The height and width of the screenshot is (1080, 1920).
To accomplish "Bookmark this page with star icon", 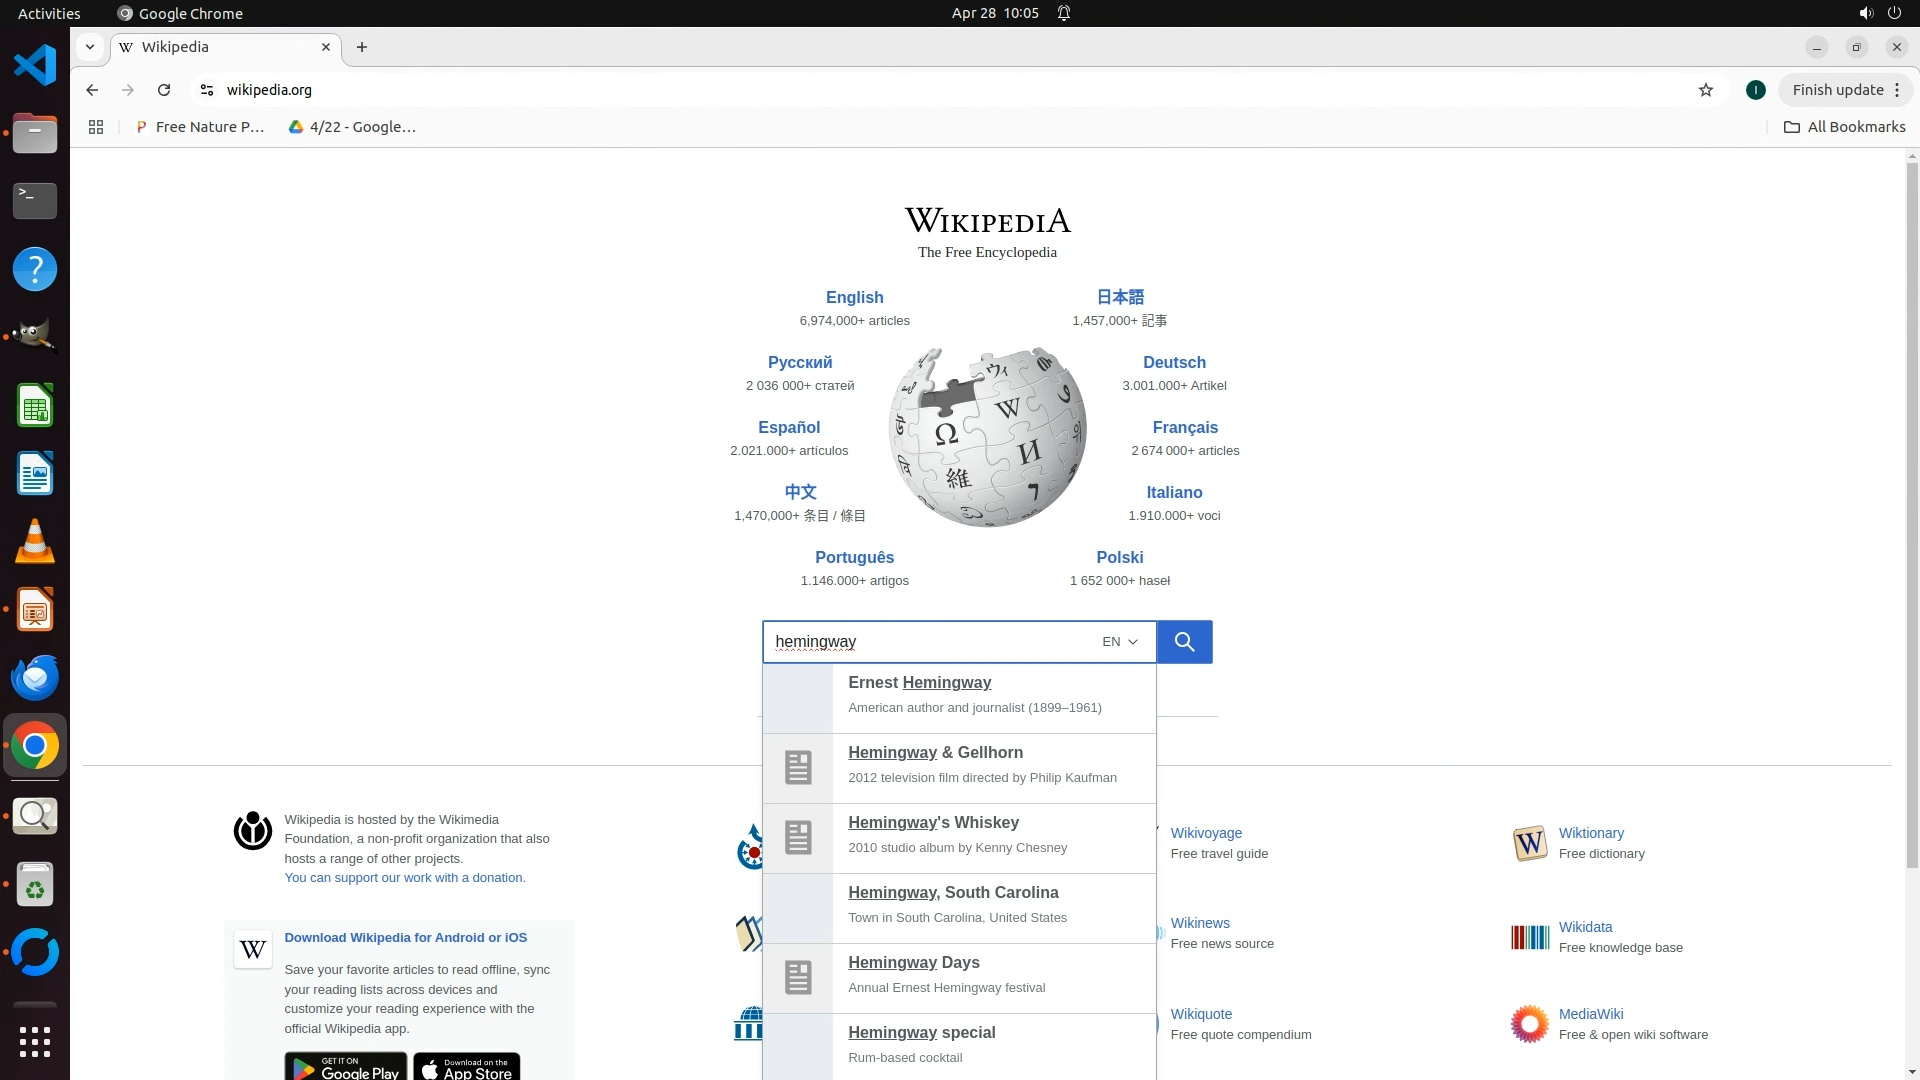I will point(1706,90).
